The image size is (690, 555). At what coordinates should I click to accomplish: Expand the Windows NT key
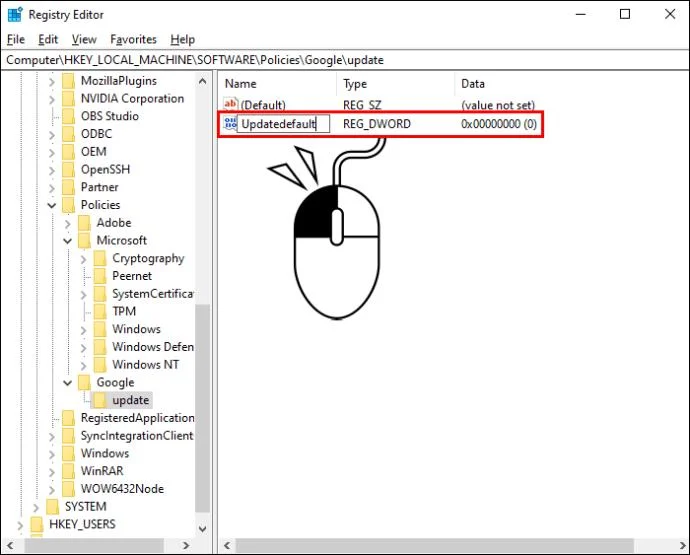click(x=83, y=365)
